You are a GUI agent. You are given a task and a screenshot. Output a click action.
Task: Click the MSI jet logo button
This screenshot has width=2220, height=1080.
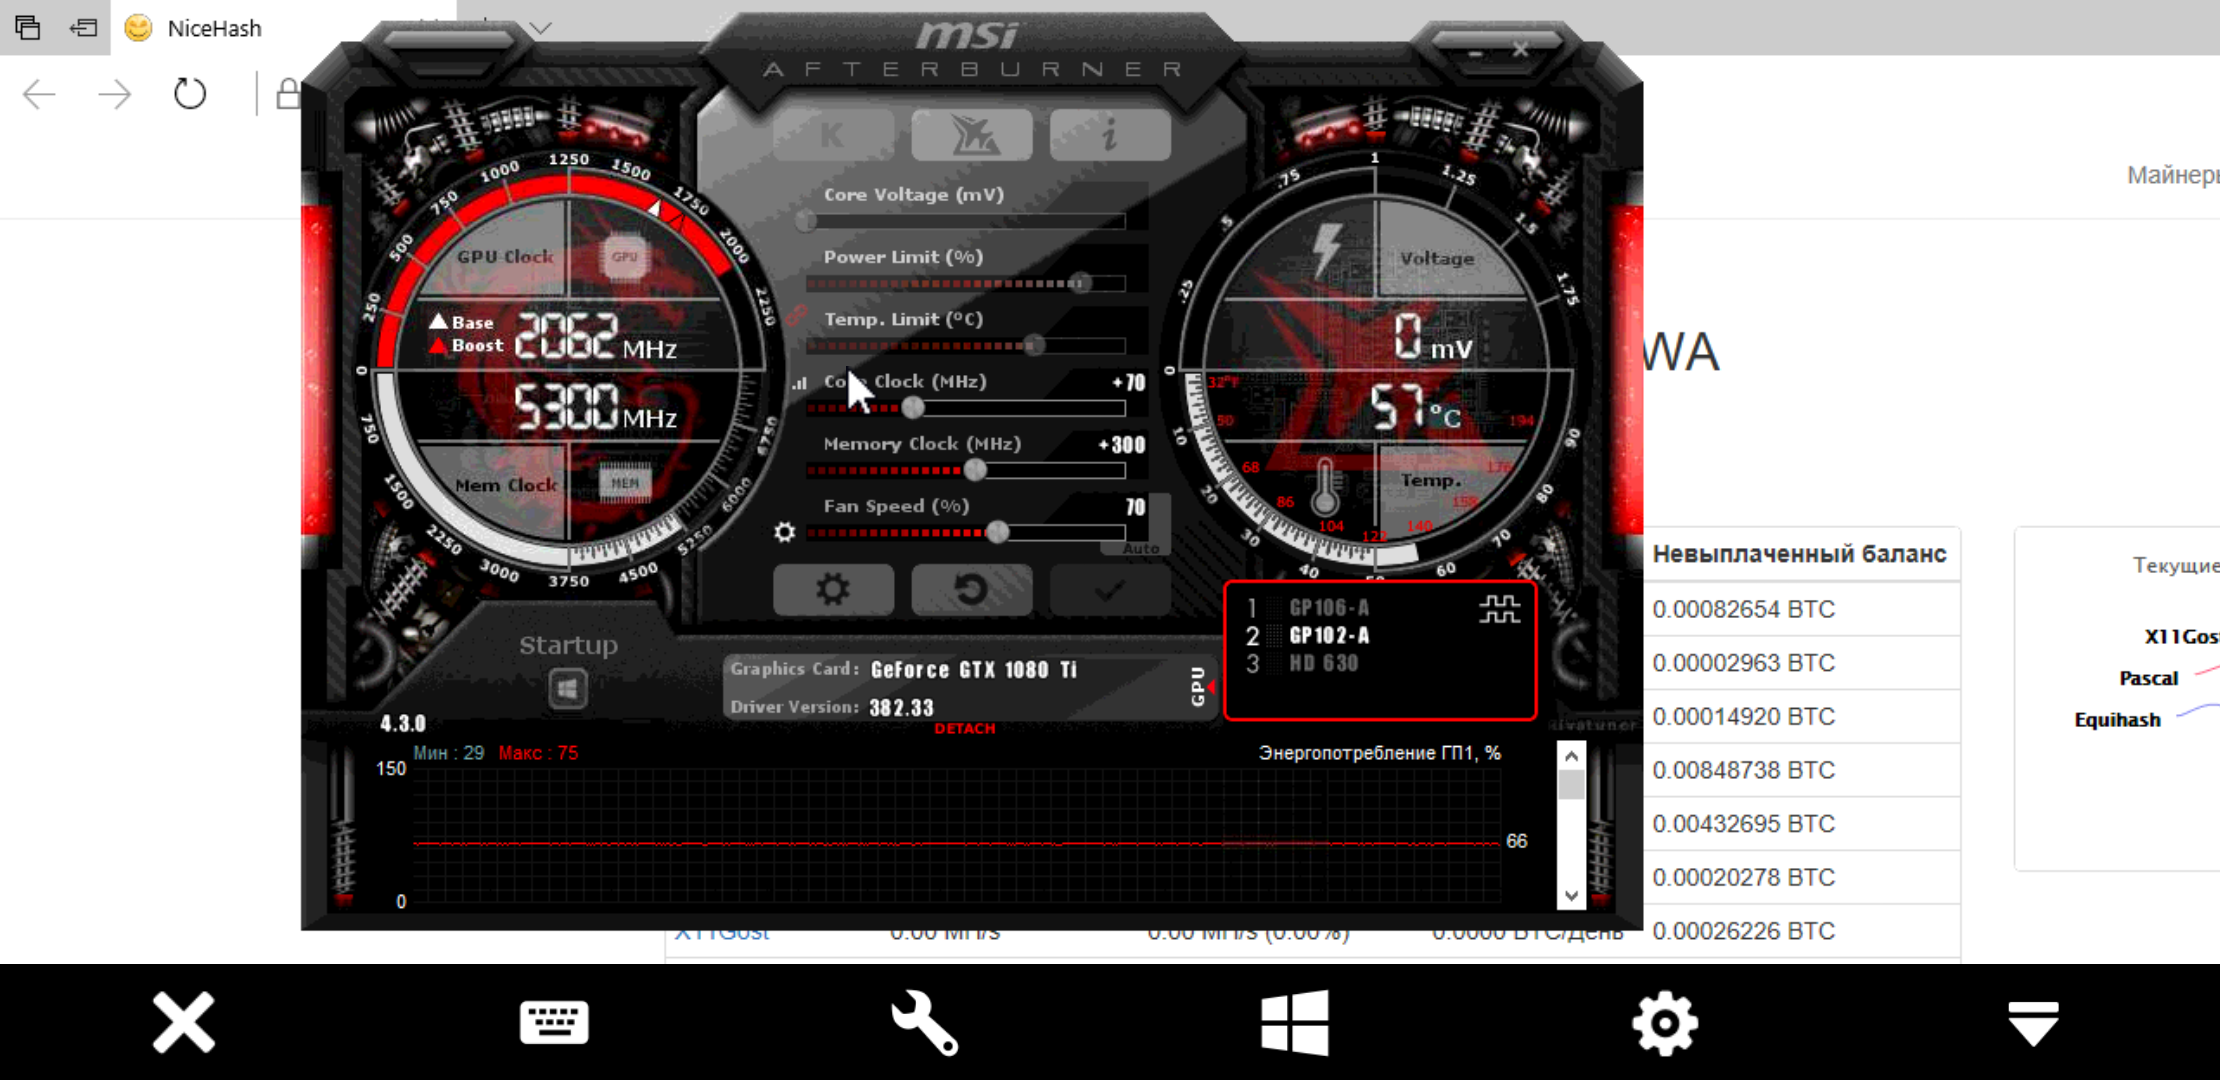pos(971,135)
